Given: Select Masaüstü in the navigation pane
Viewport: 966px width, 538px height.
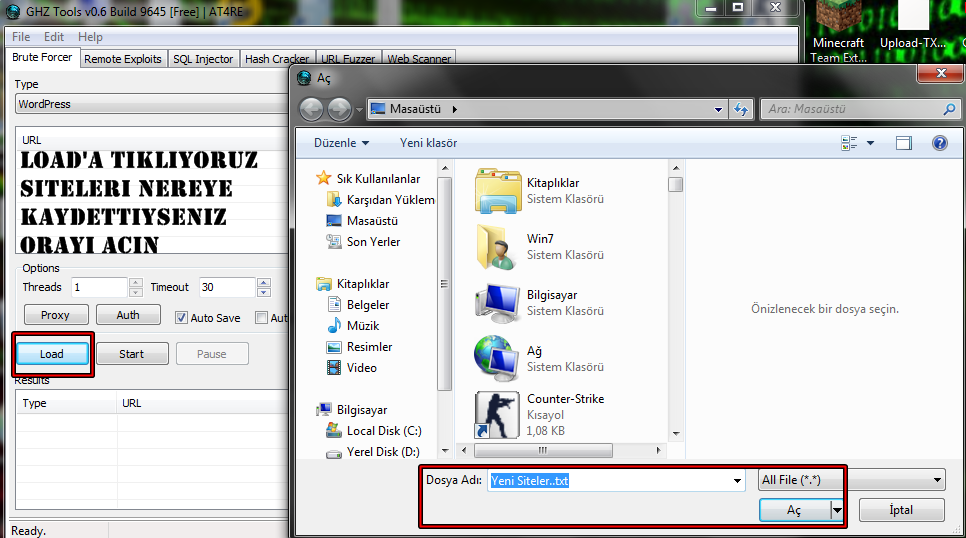Looking at the screenshot, I should point(372,221).
